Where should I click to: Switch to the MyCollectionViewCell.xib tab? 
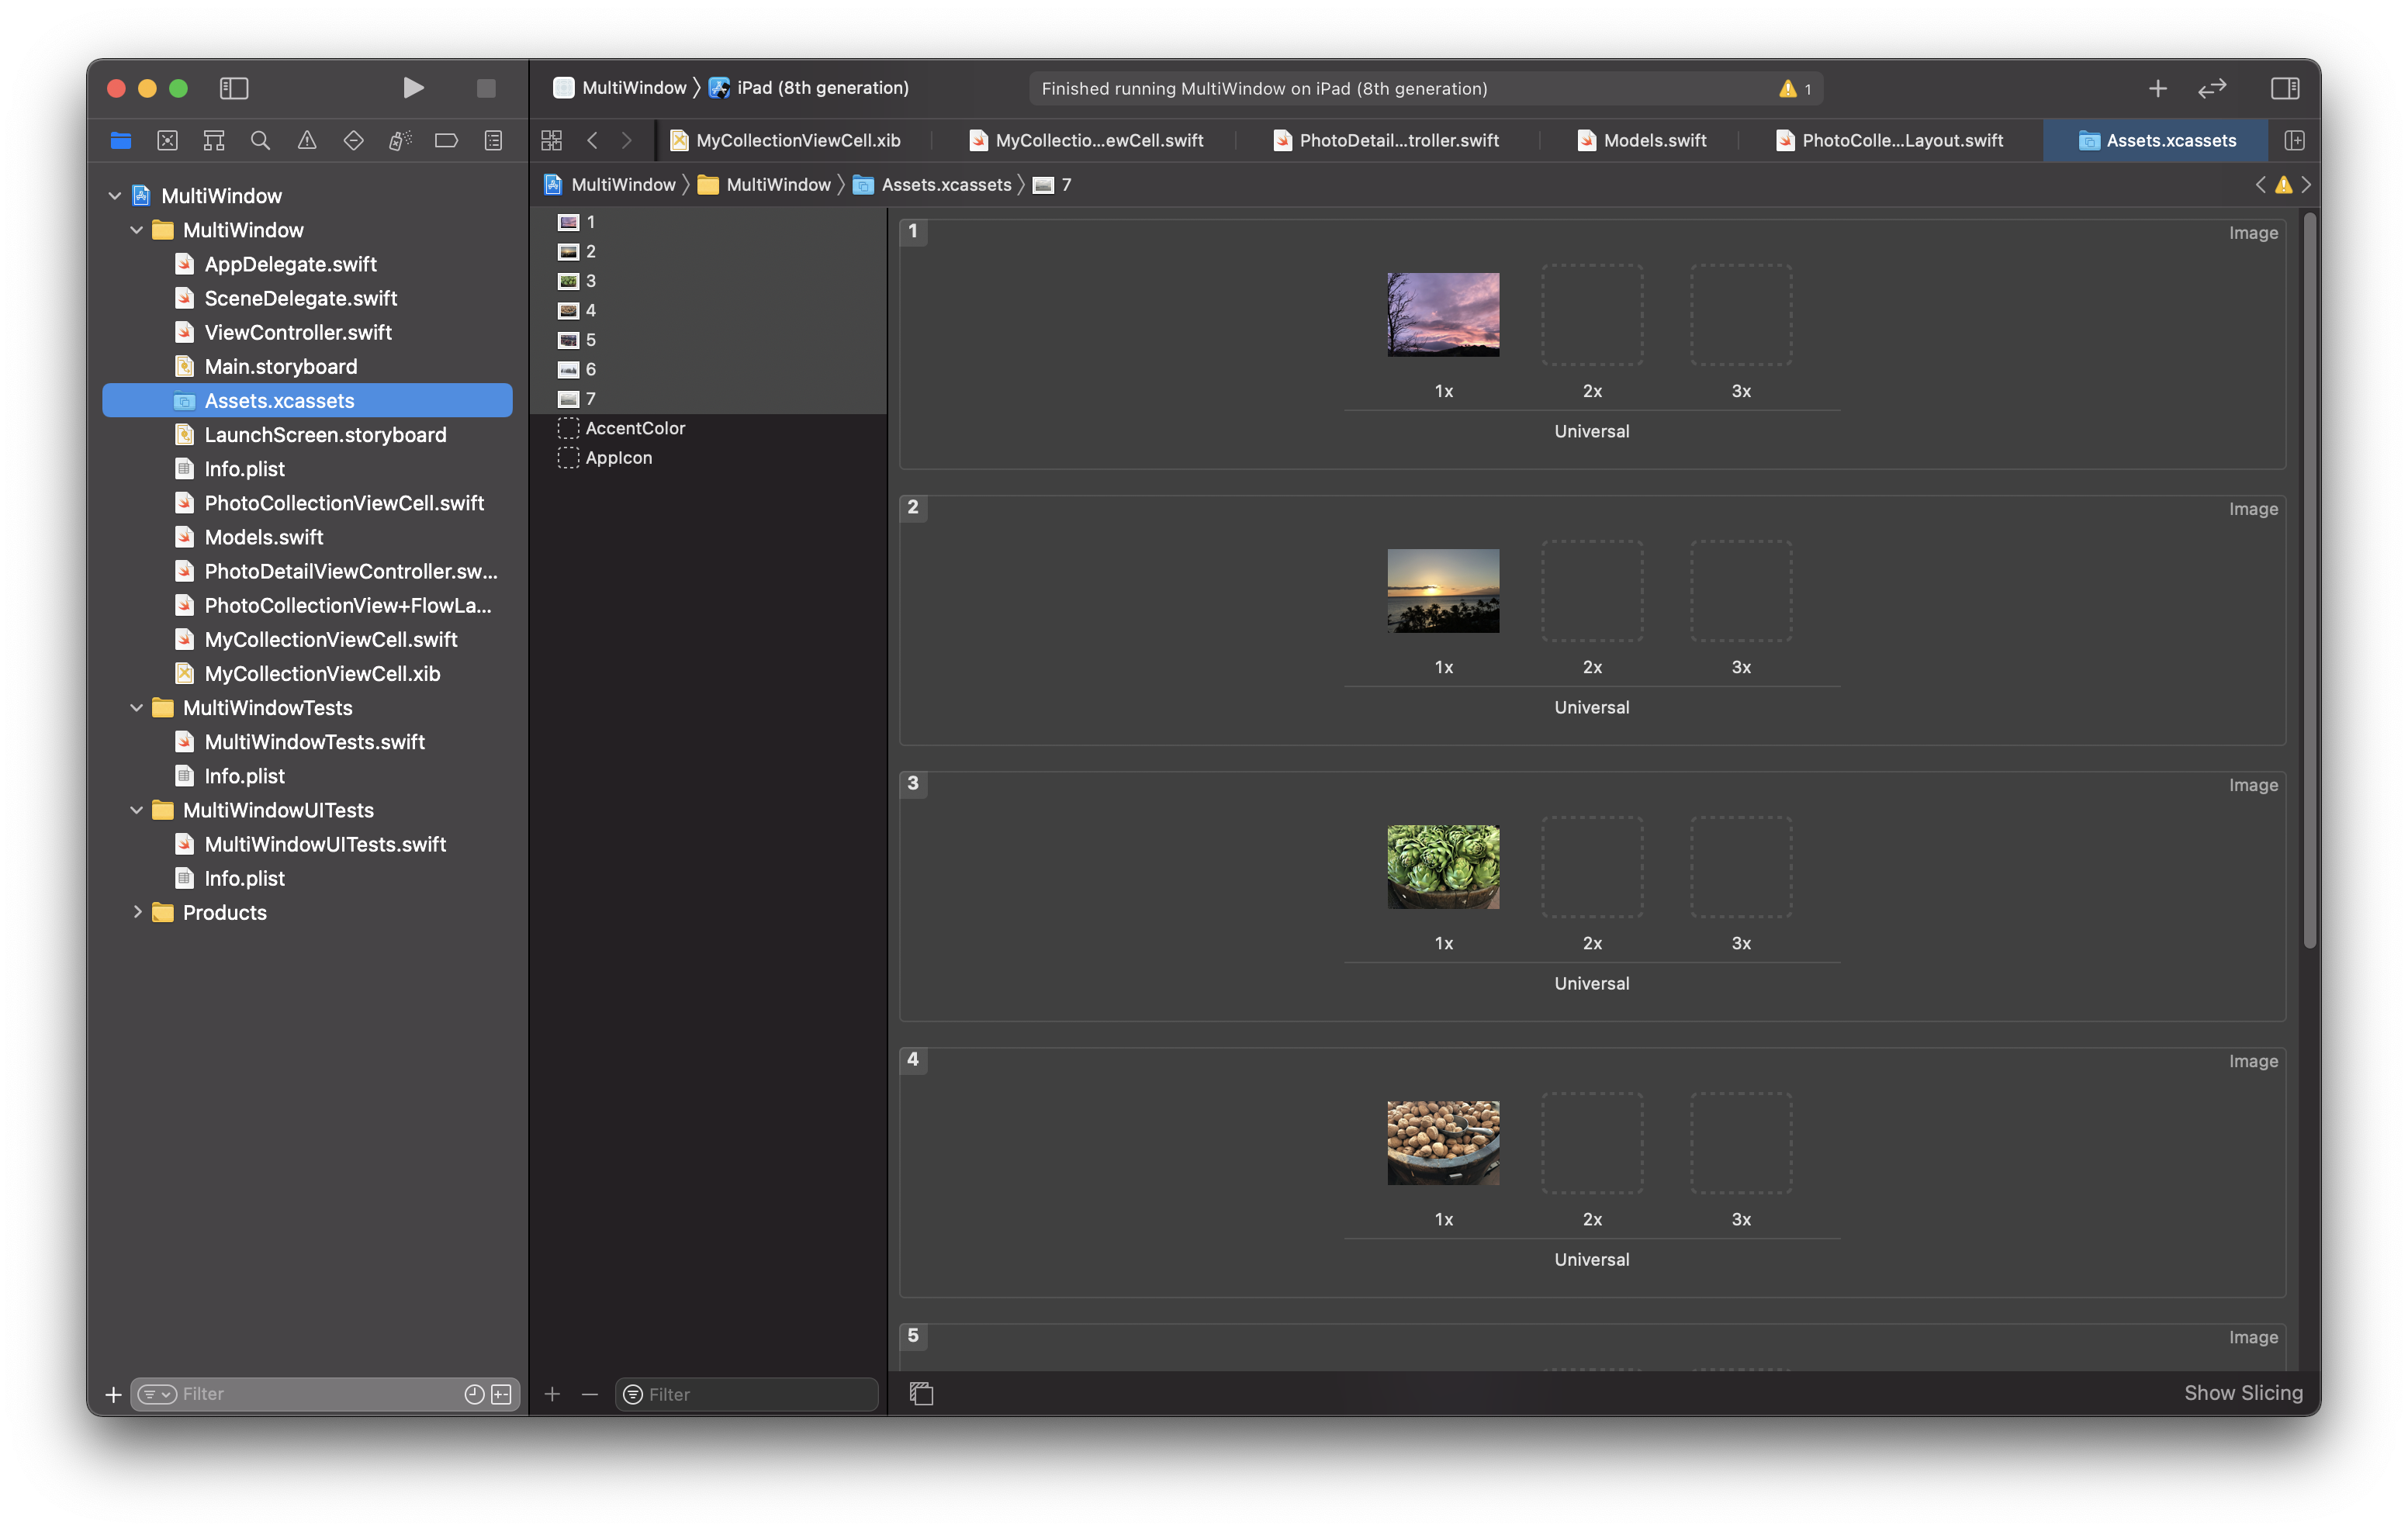coord(786,141)
